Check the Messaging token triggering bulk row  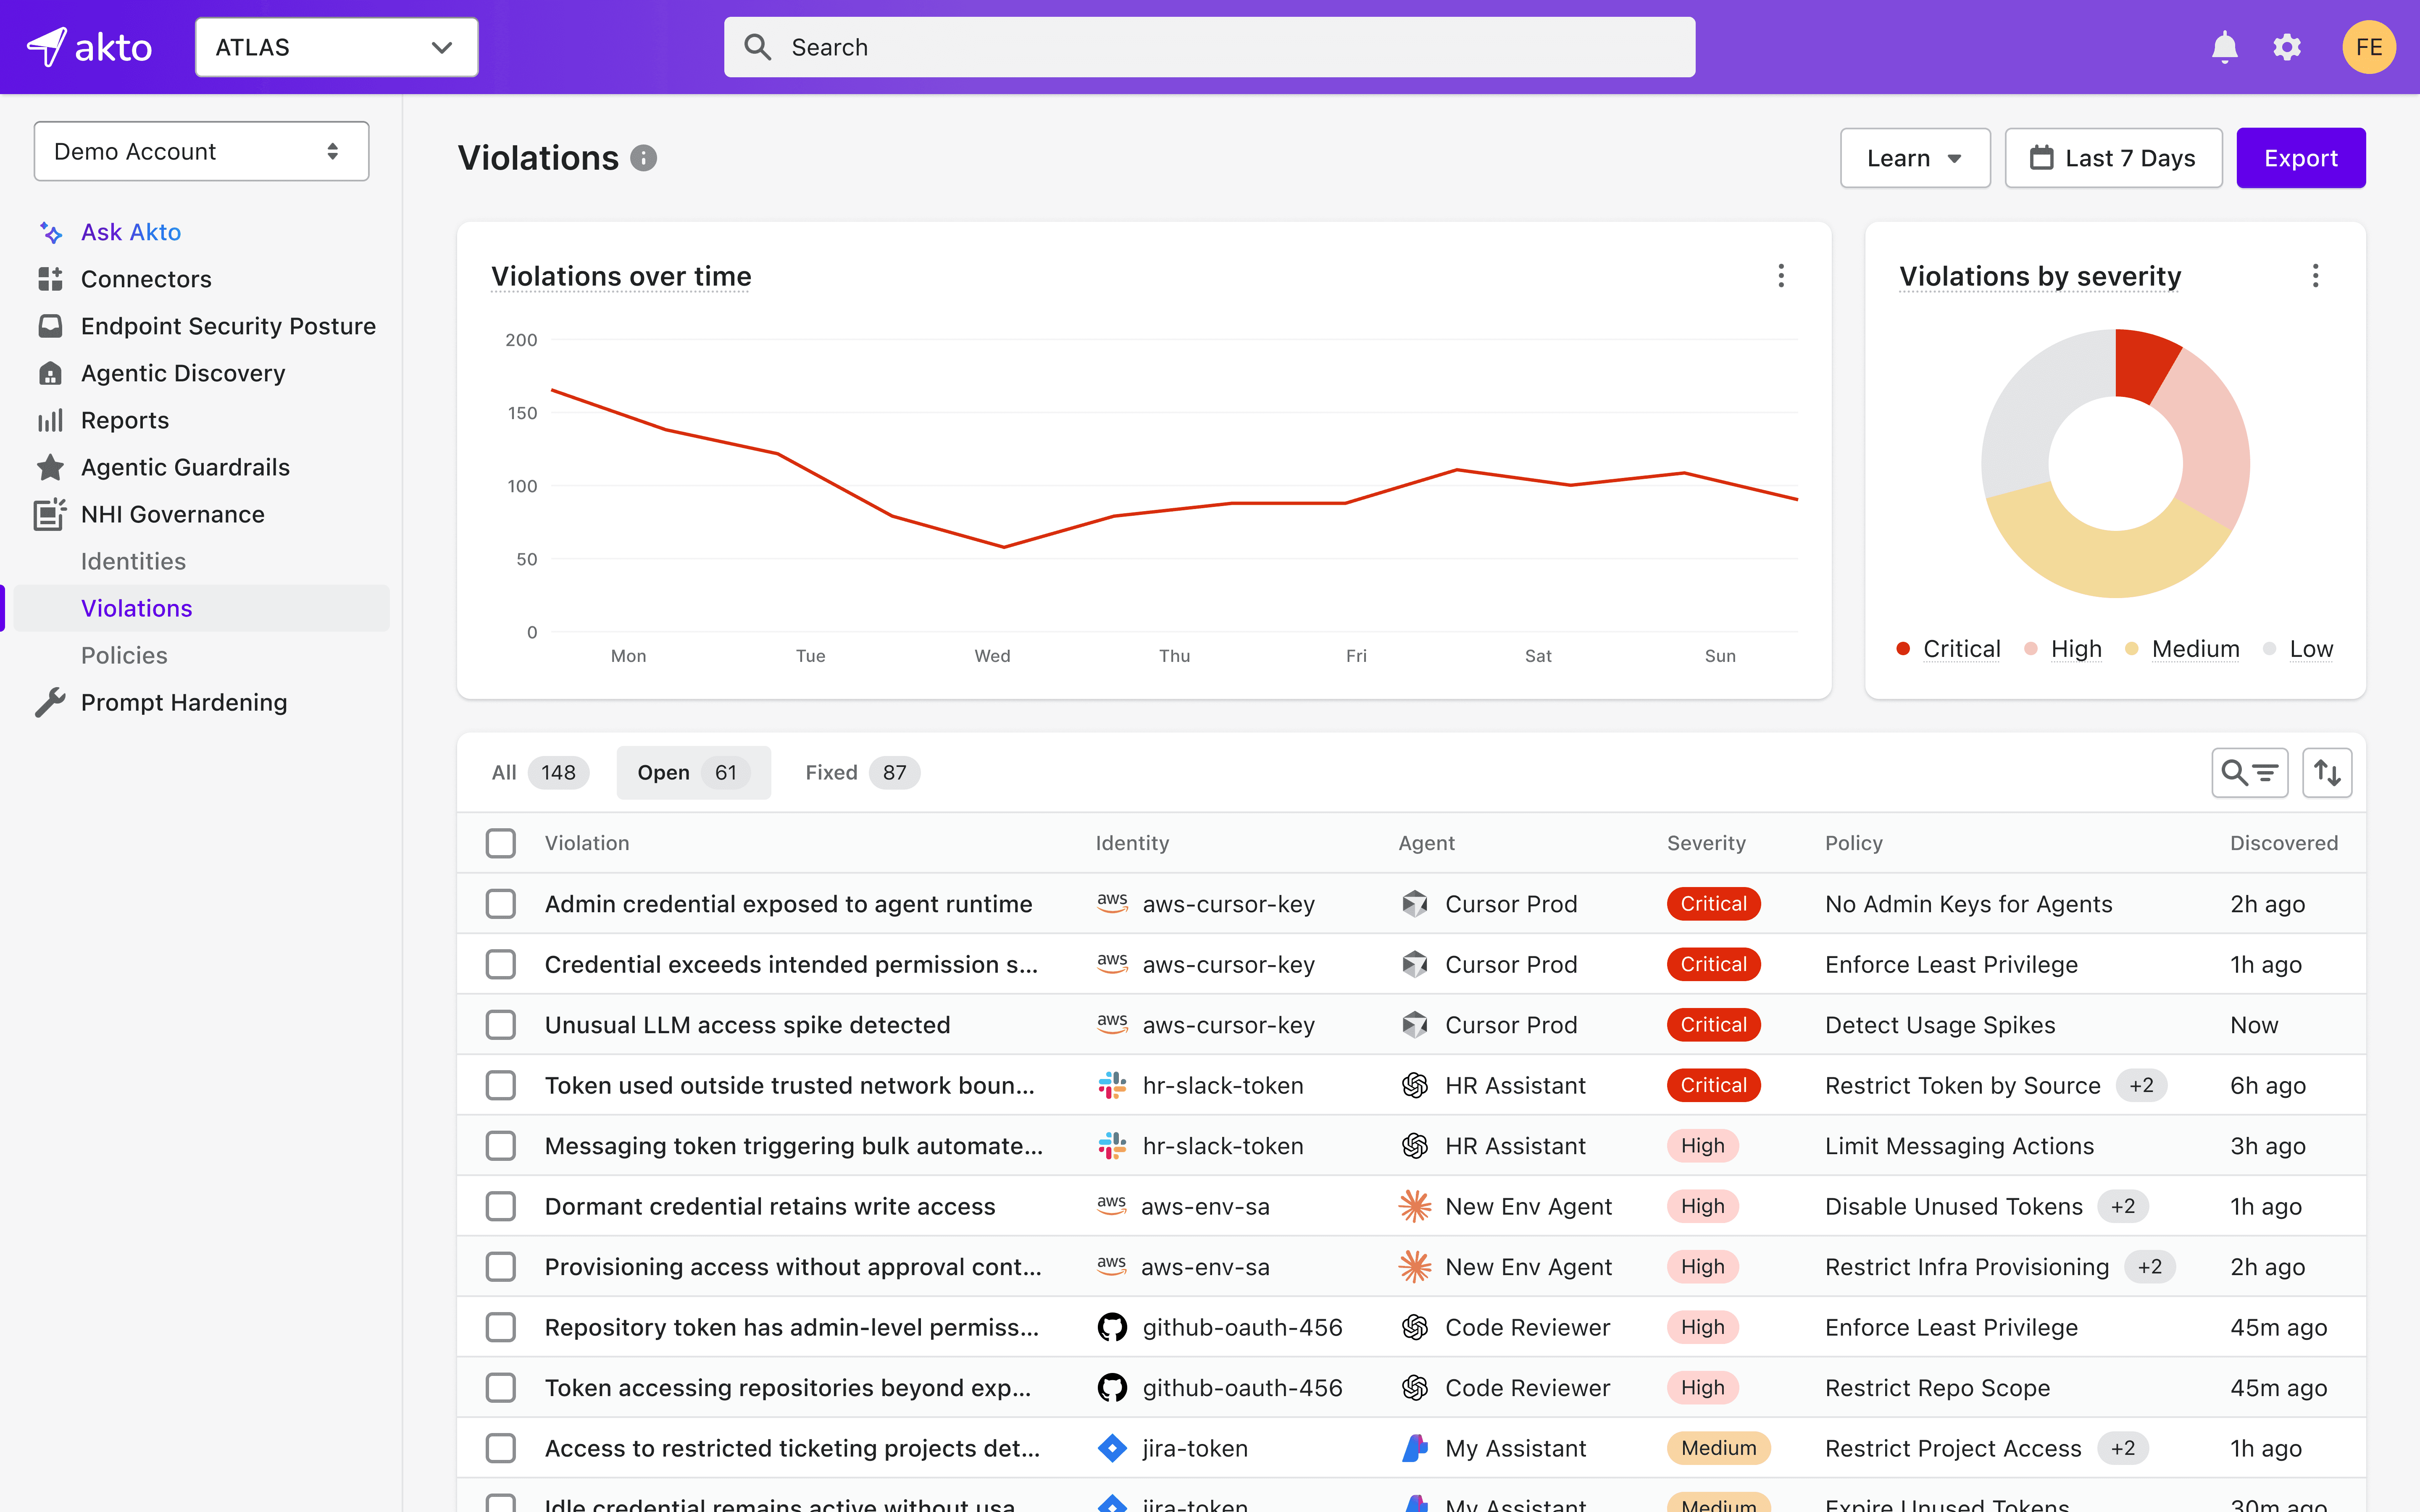(x=501, y=1146)
